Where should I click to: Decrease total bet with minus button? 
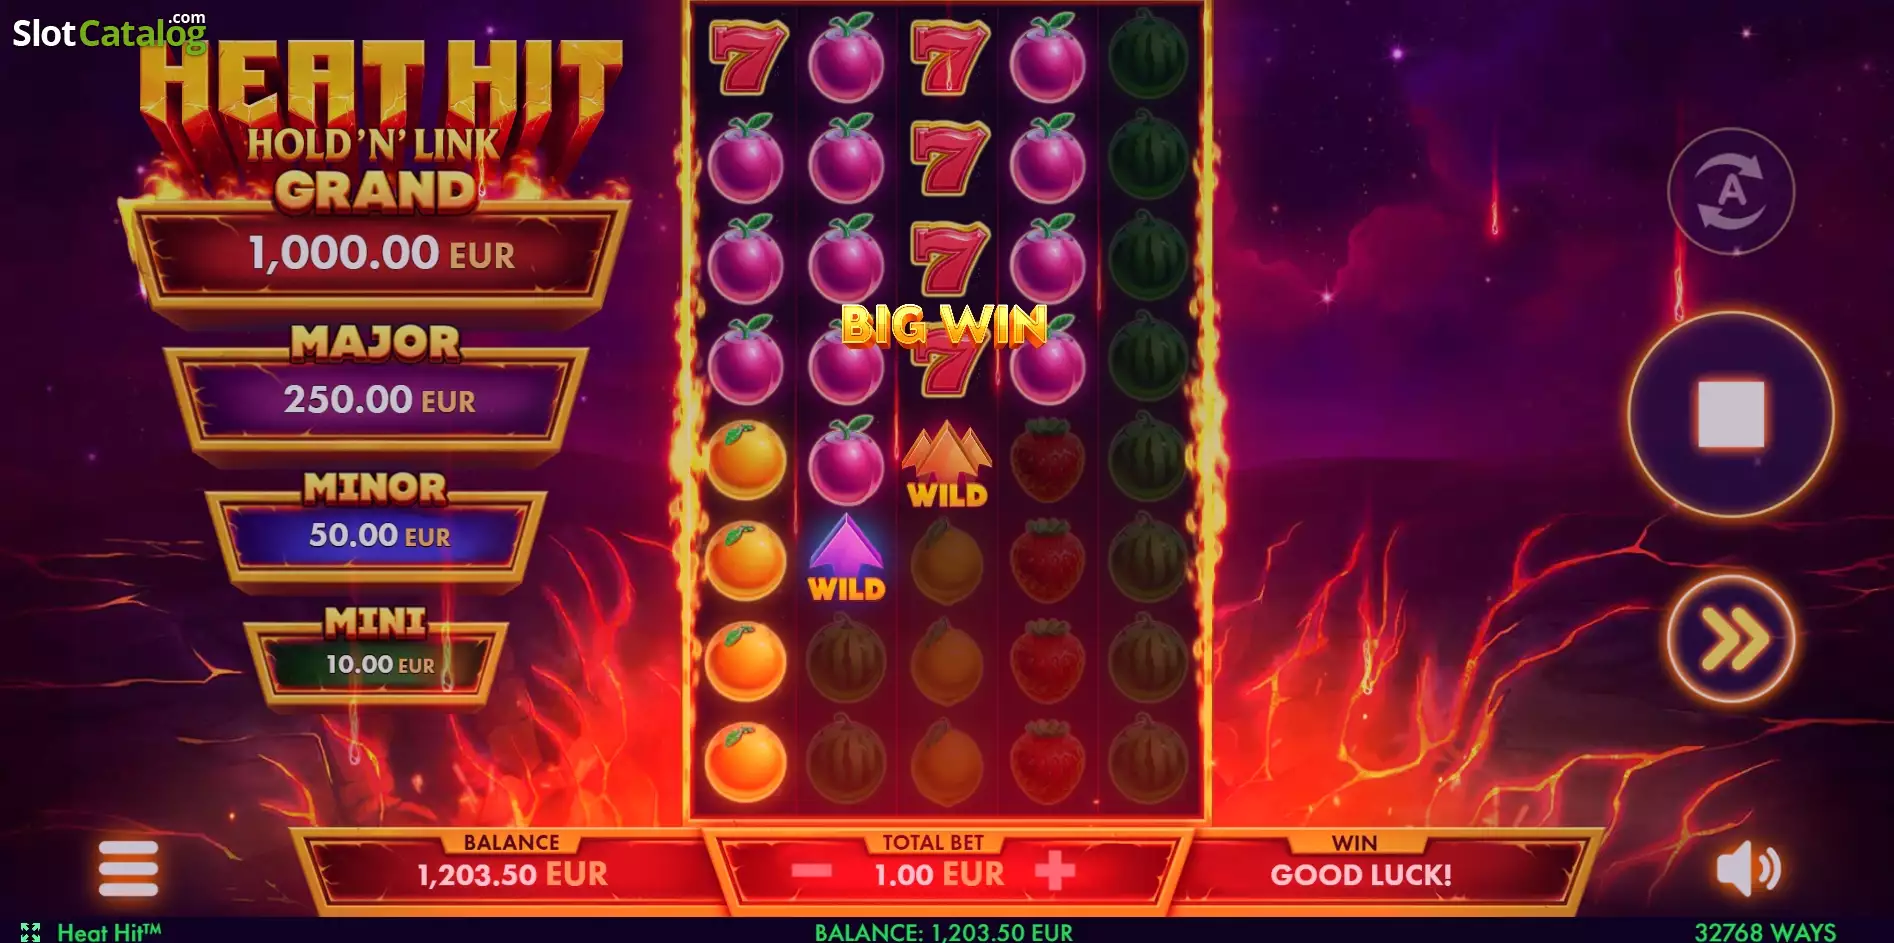coord(811,872)
